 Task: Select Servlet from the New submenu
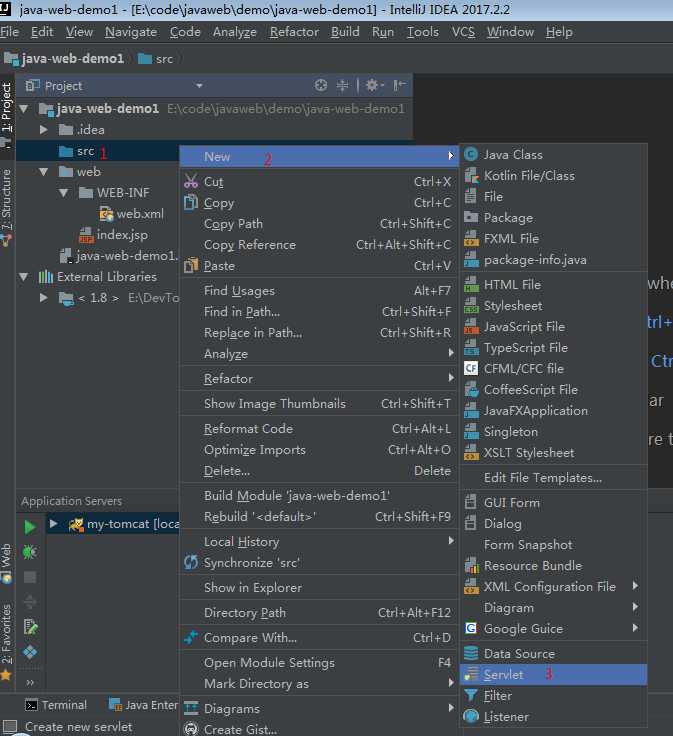tap(553, 675)
